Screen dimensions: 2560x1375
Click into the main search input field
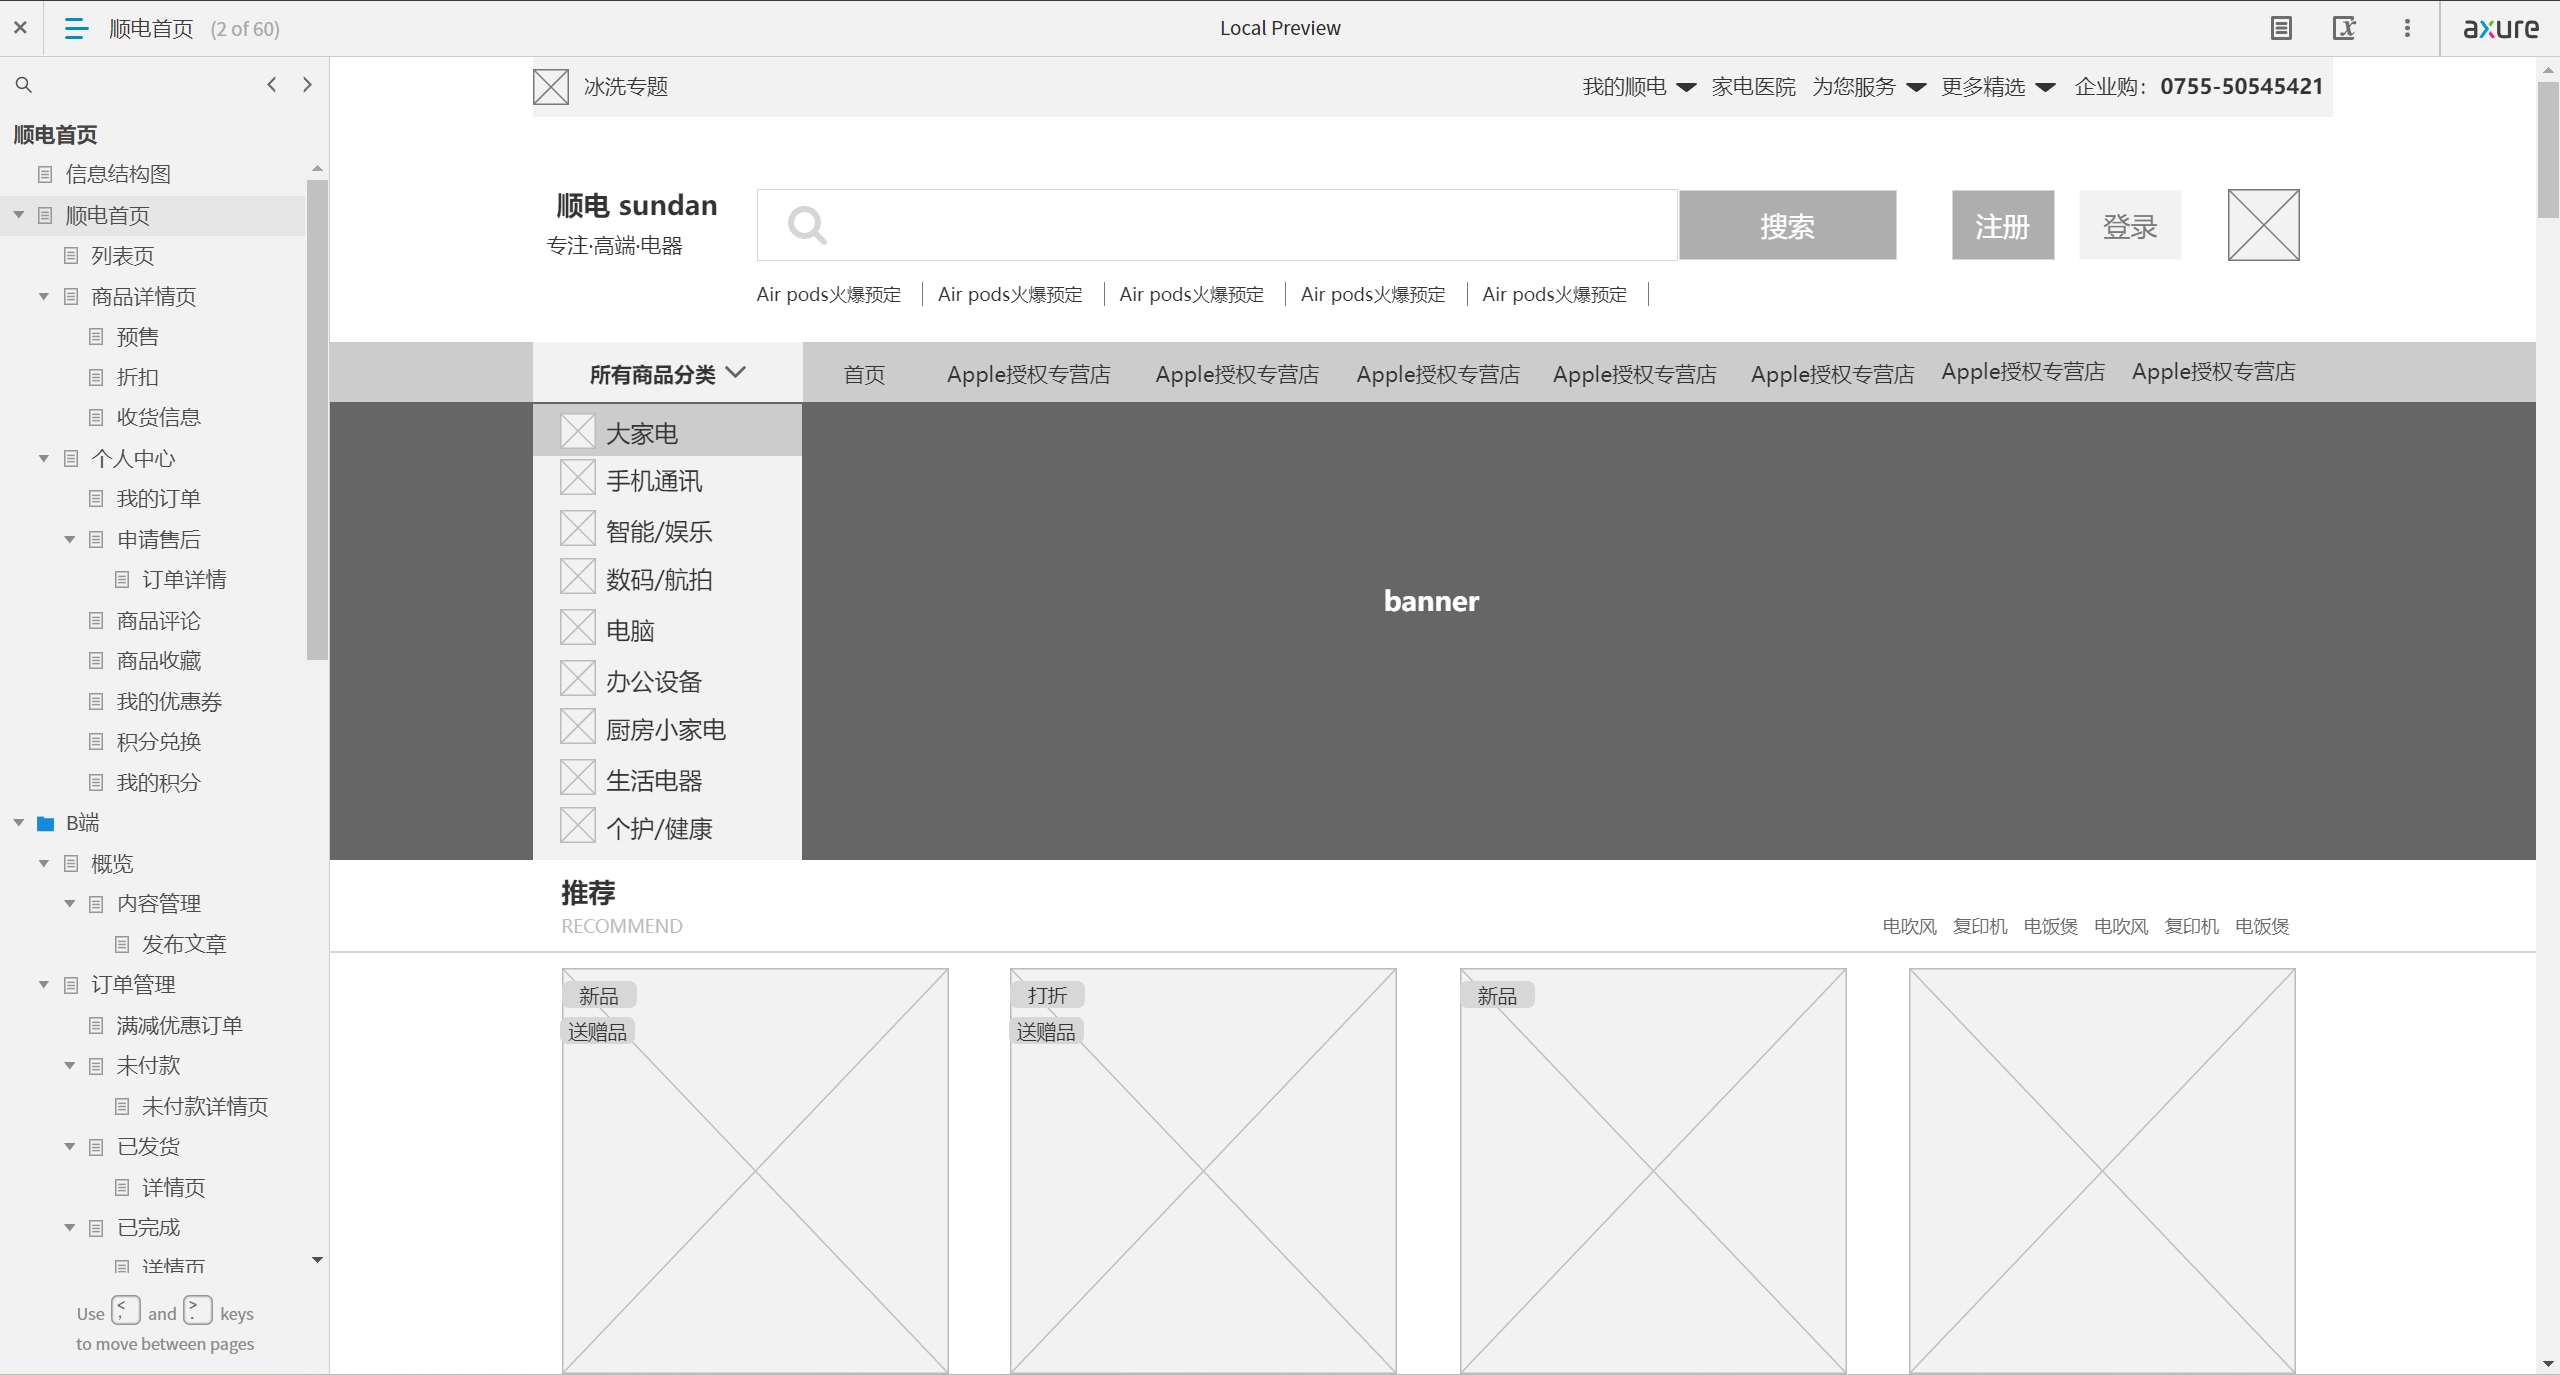coord(1217,225)
